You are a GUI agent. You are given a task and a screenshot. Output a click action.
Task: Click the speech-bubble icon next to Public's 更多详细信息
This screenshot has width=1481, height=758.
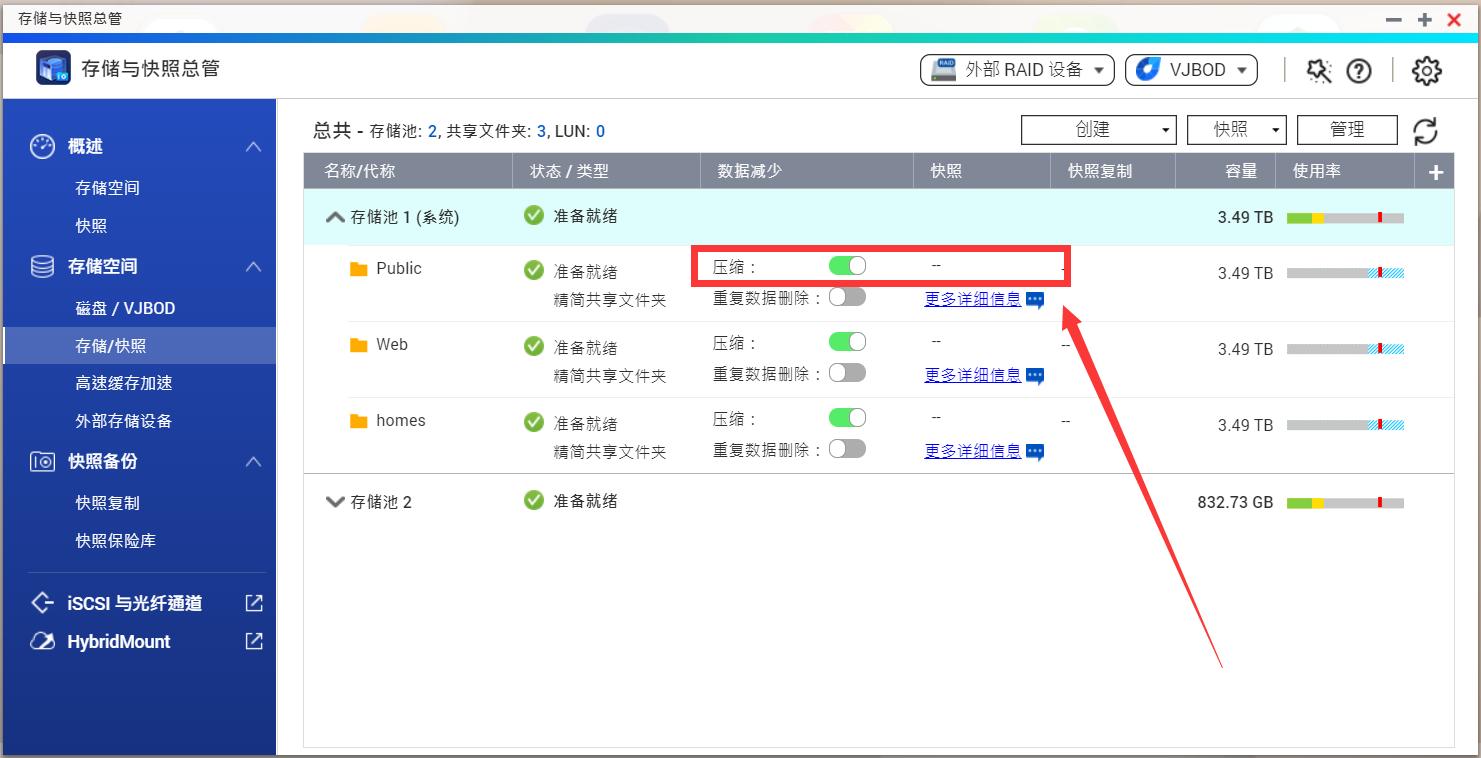[1035, 297]
